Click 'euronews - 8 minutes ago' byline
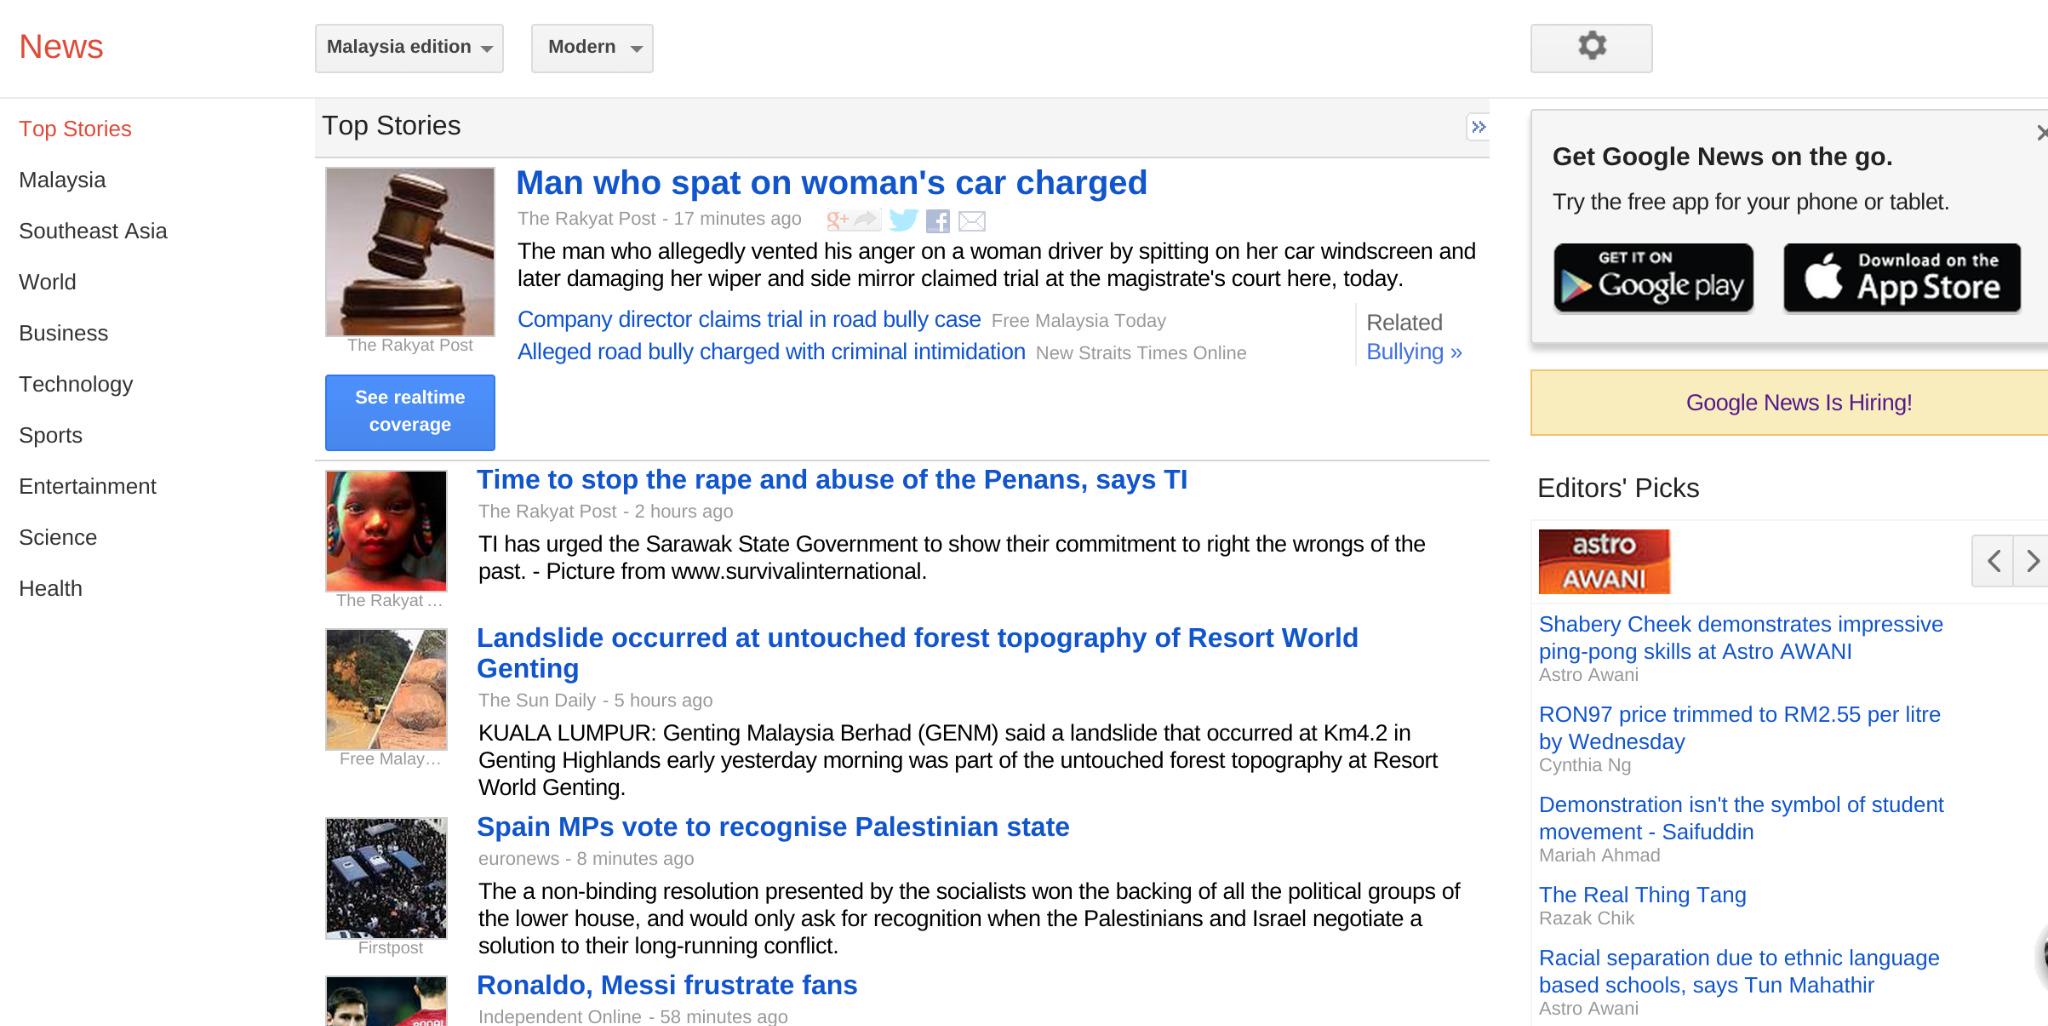The width and height of the screenshot is (2048, 1026). coord(586,859)
